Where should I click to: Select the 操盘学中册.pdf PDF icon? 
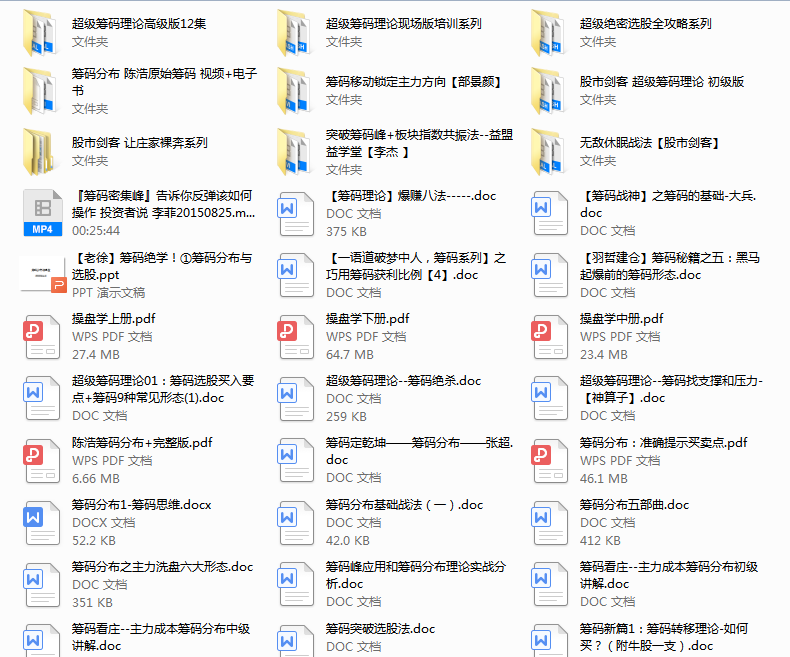(x=549, y=336)
